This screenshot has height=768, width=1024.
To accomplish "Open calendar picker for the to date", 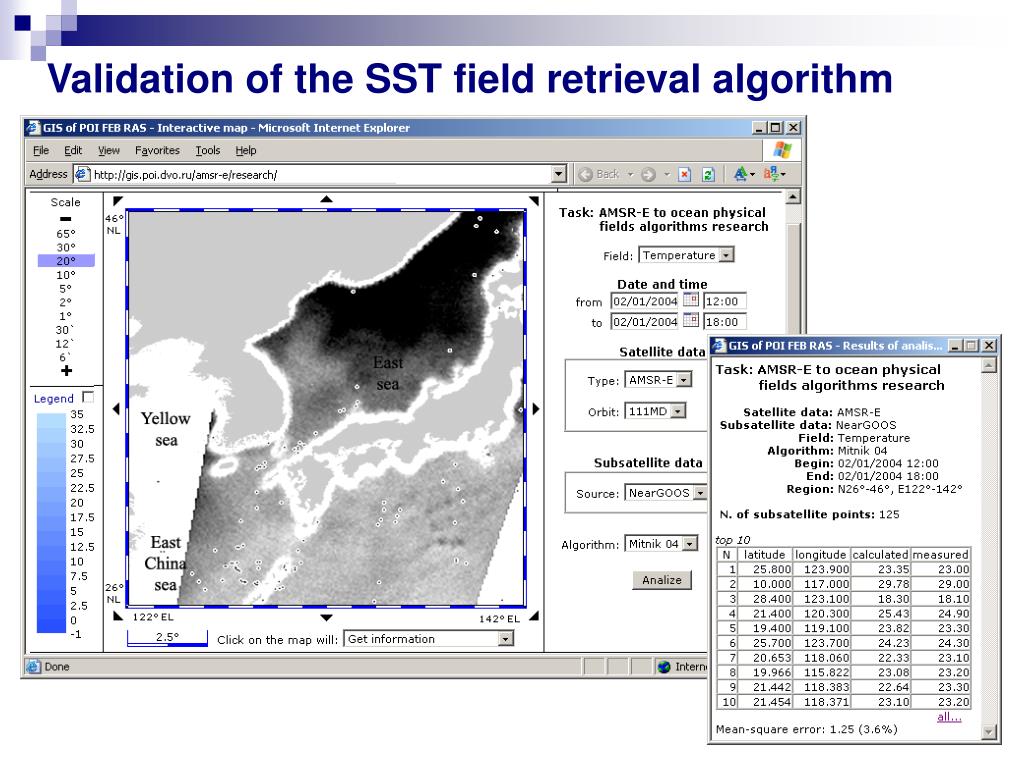I will point(691,321).
